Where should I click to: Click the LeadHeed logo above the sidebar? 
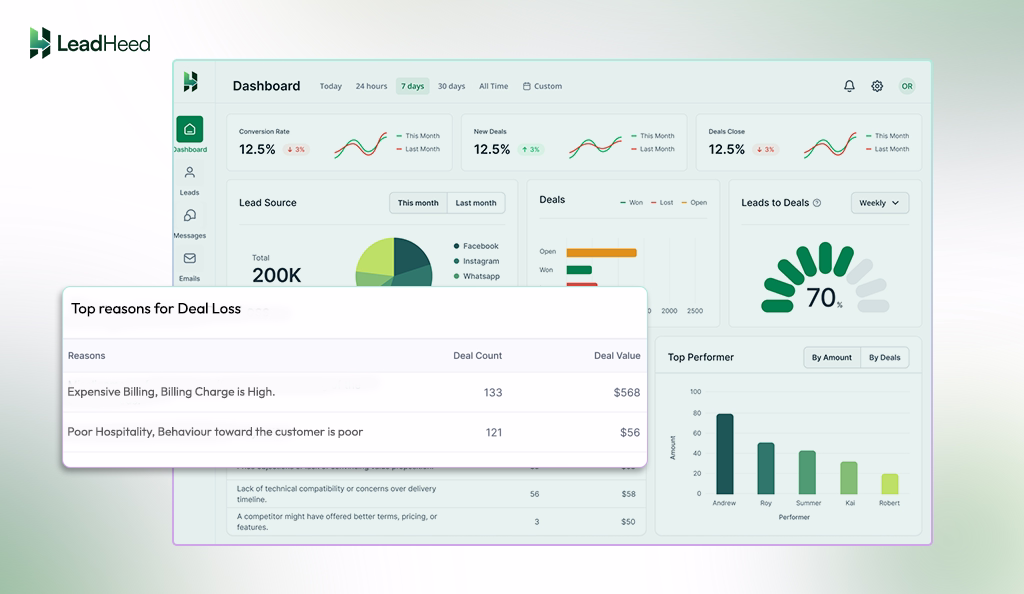click(88, 43)
